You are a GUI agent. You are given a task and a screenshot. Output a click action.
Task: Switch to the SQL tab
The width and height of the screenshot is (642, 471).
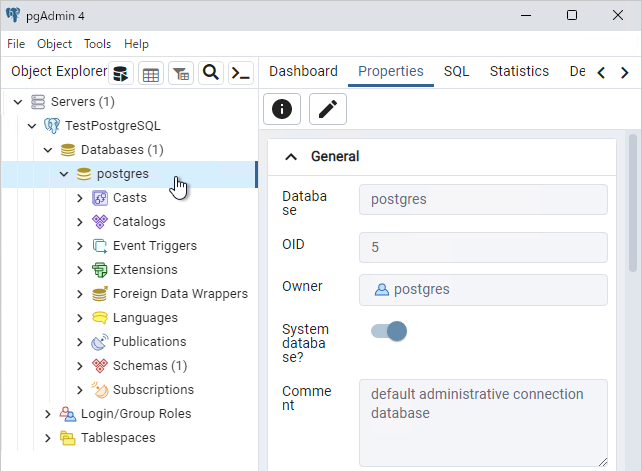[457, 71]
